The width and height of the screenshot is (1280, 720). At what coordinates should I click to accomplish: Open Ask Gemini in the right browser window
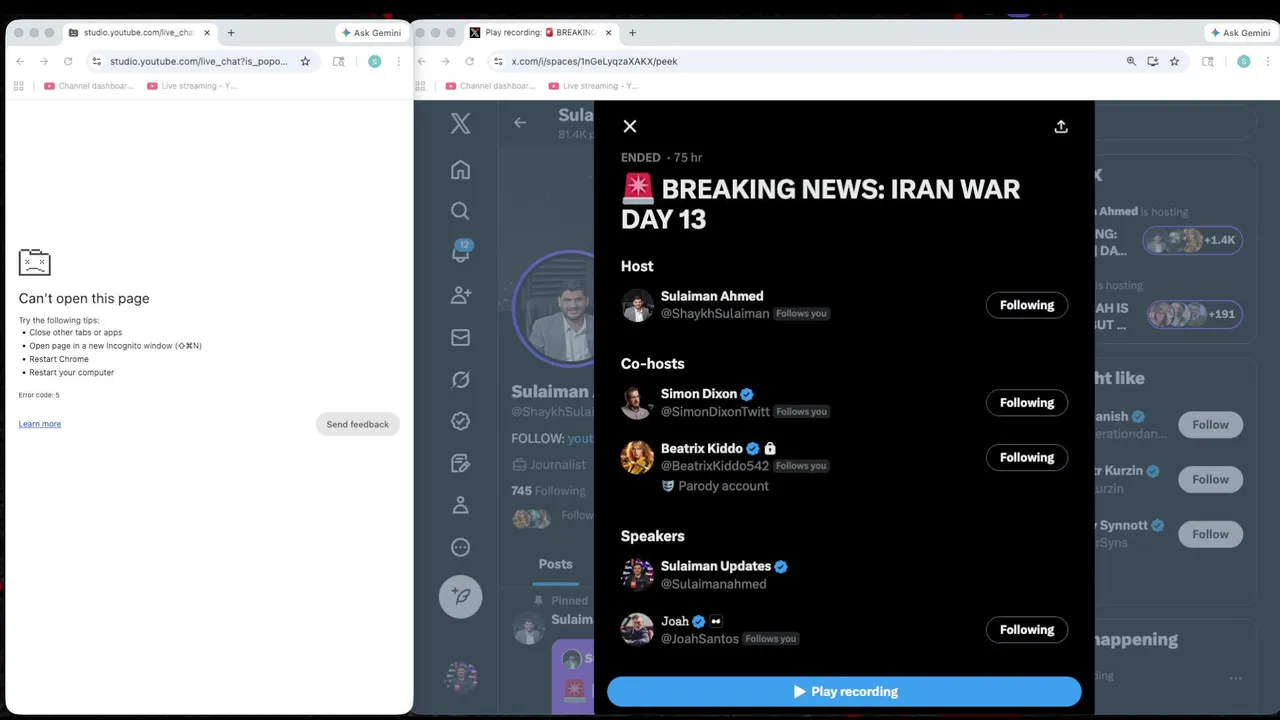pos(1240,33)
